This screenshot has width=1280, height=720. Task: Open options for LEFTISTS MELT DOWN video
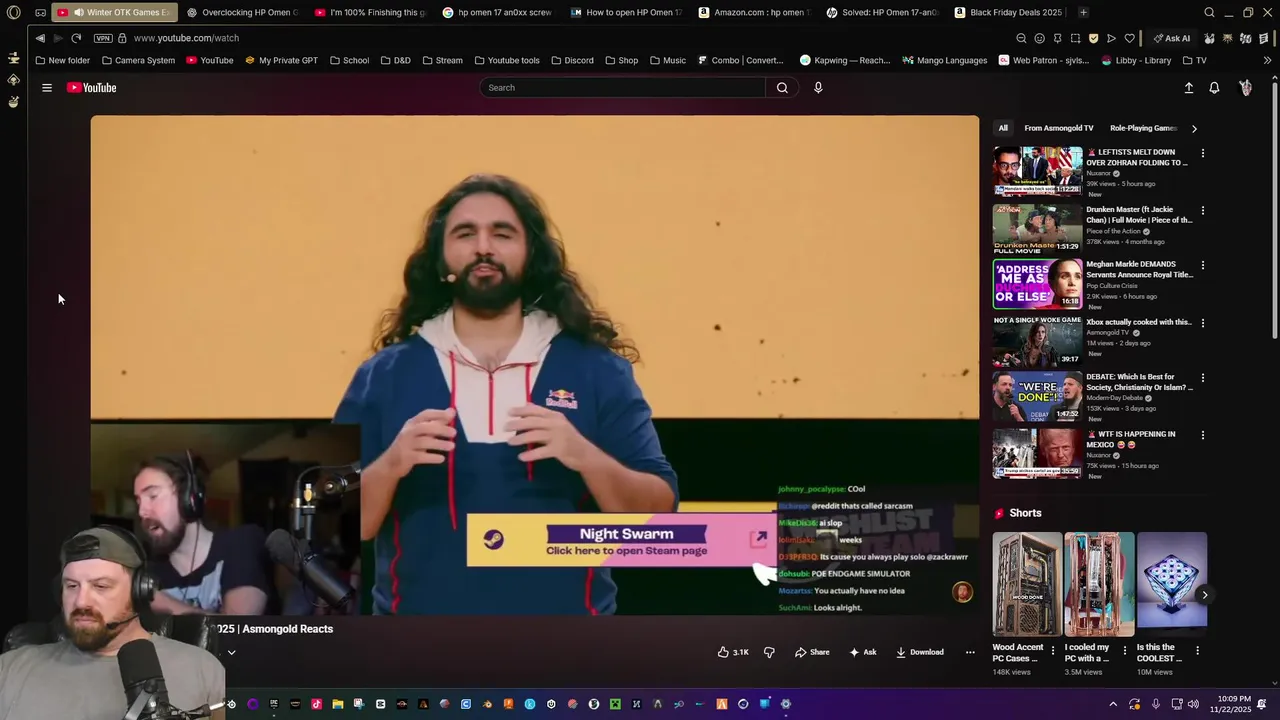click(1203, 153)
